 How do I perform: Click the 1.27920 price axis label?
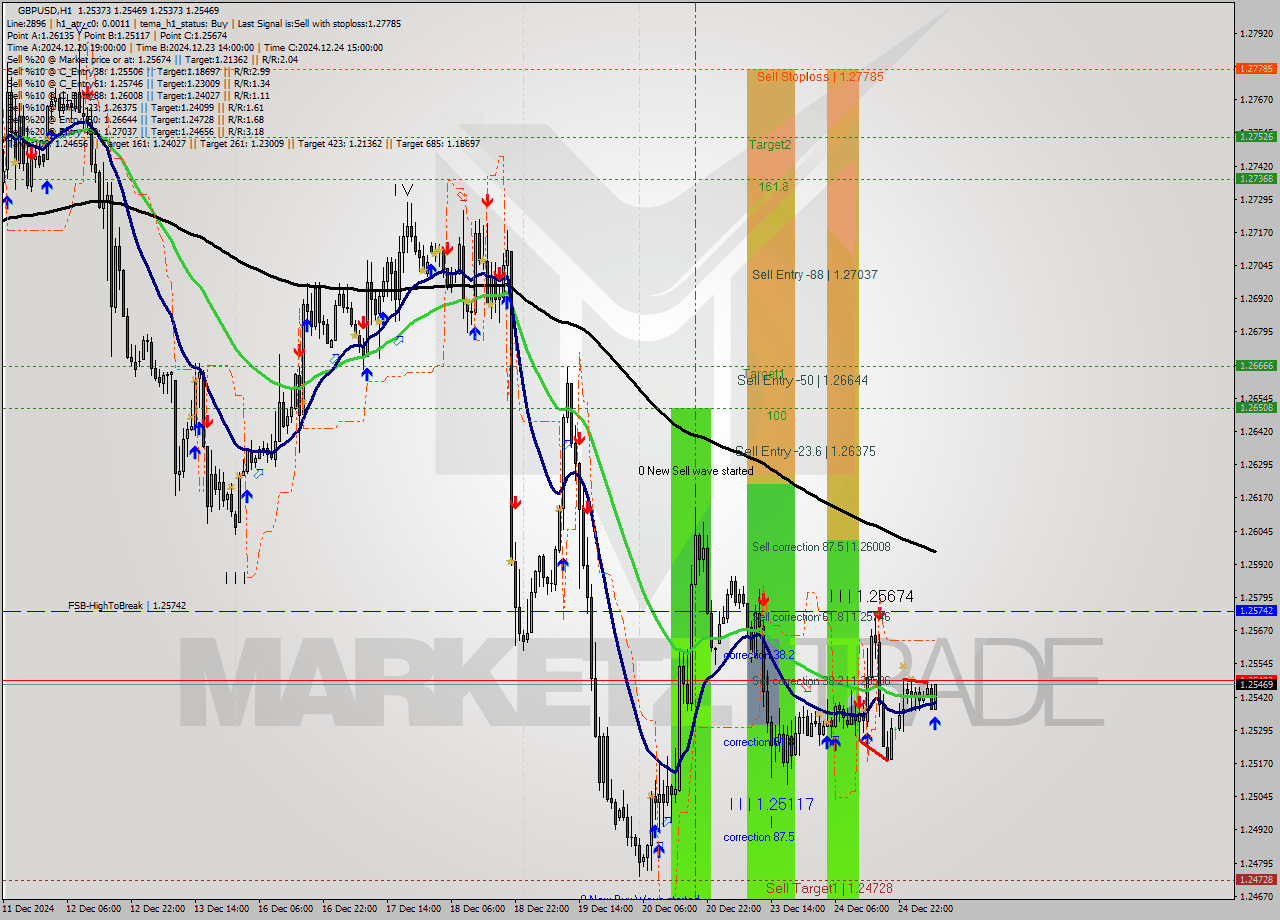1256,33
